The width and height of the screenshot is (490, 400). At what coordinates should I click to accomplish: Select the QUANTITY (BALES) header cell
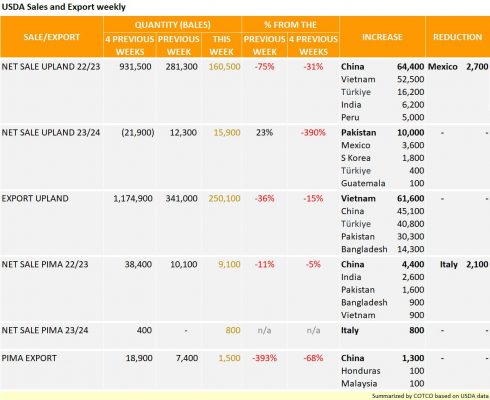[x=172, y=25]
